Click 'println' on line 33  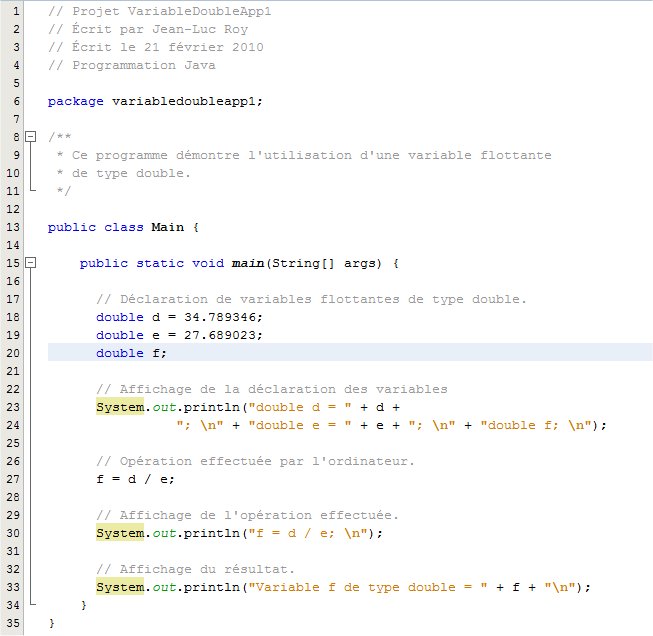click(x=212, y=587)
